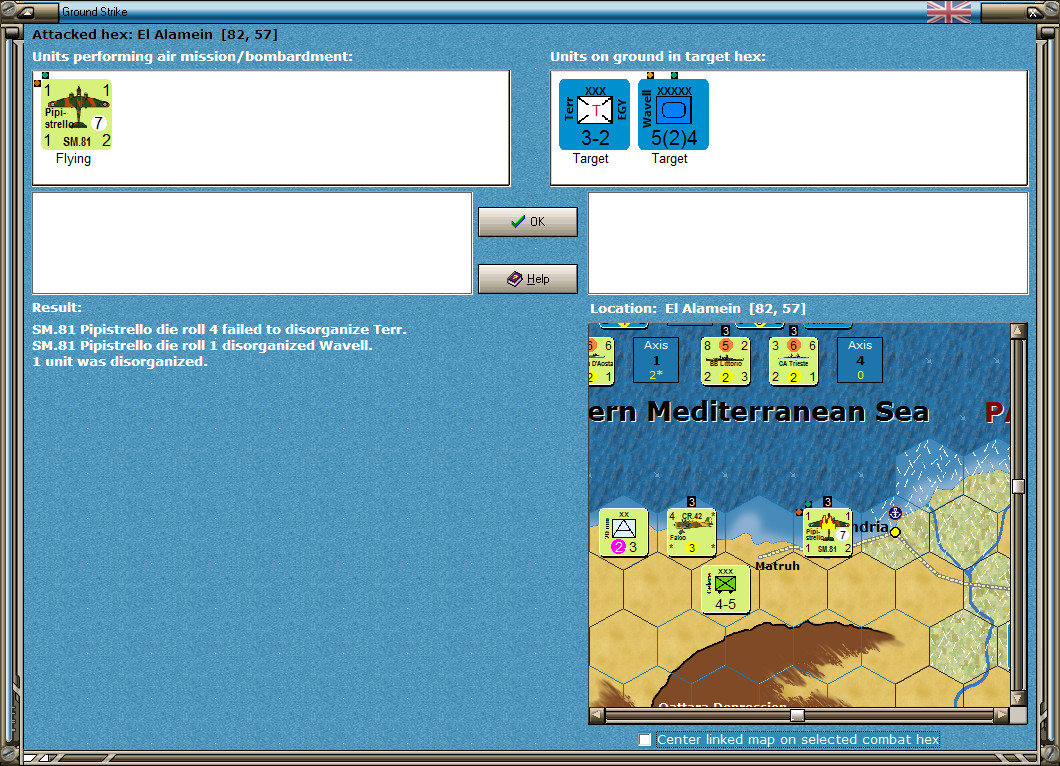1060x766 pixels.
Task: Click the 'Target' label under Terr unit
Action: coord(591,158)
